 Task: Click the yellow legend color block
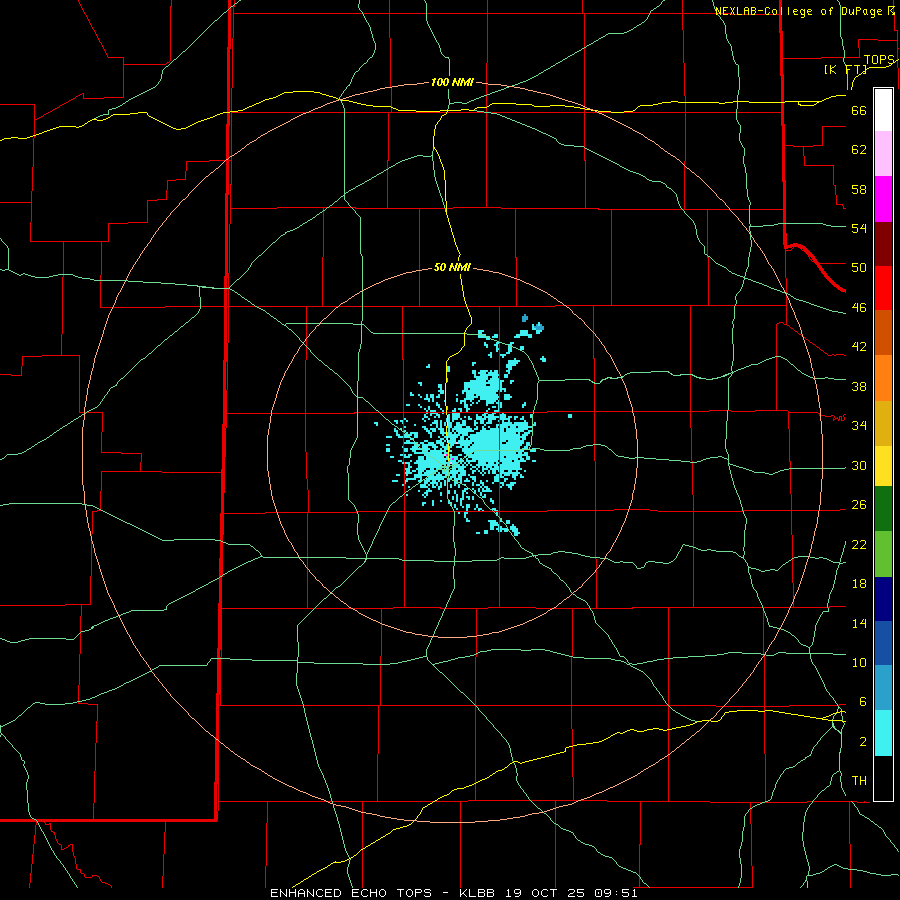pos(883,466)
